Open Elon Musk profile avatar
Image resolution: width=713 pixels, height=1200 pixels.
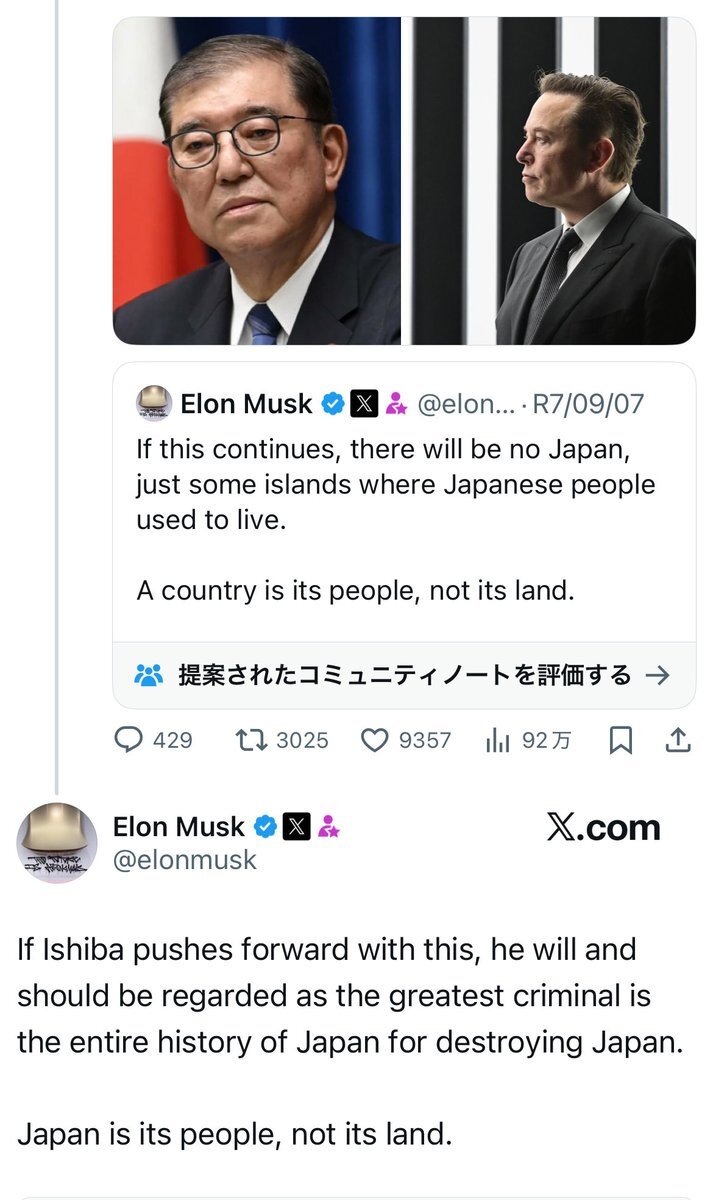57,842
